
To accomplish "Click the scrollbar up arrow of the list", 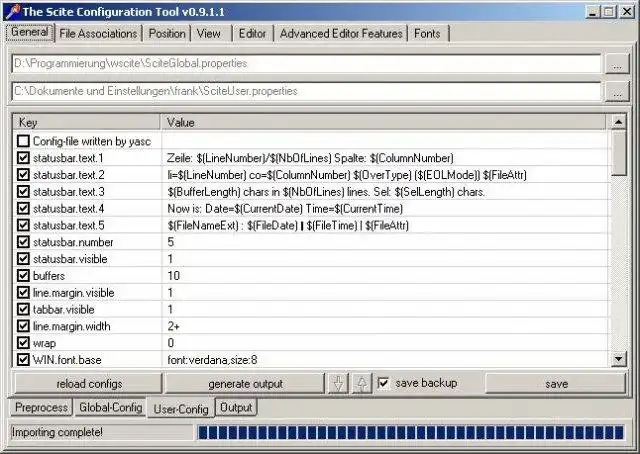I will (x=618, y=122).
